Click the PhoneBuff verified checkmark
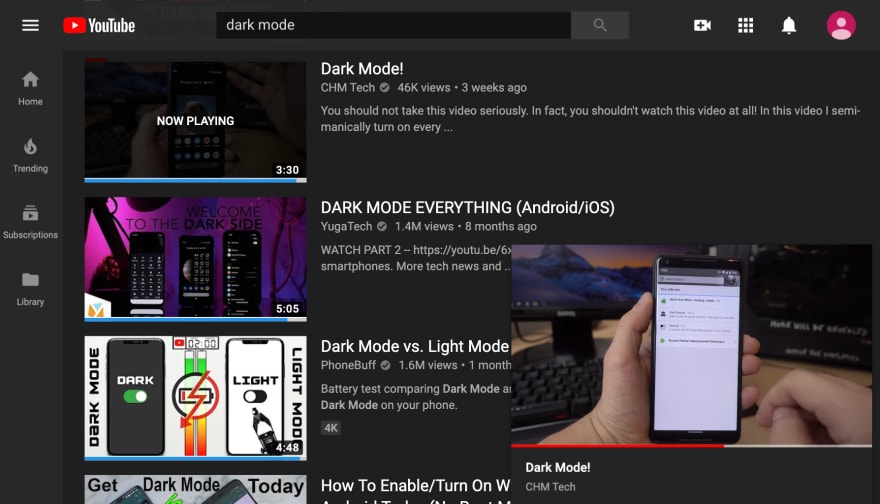The image size is (880, 504). 386,365
